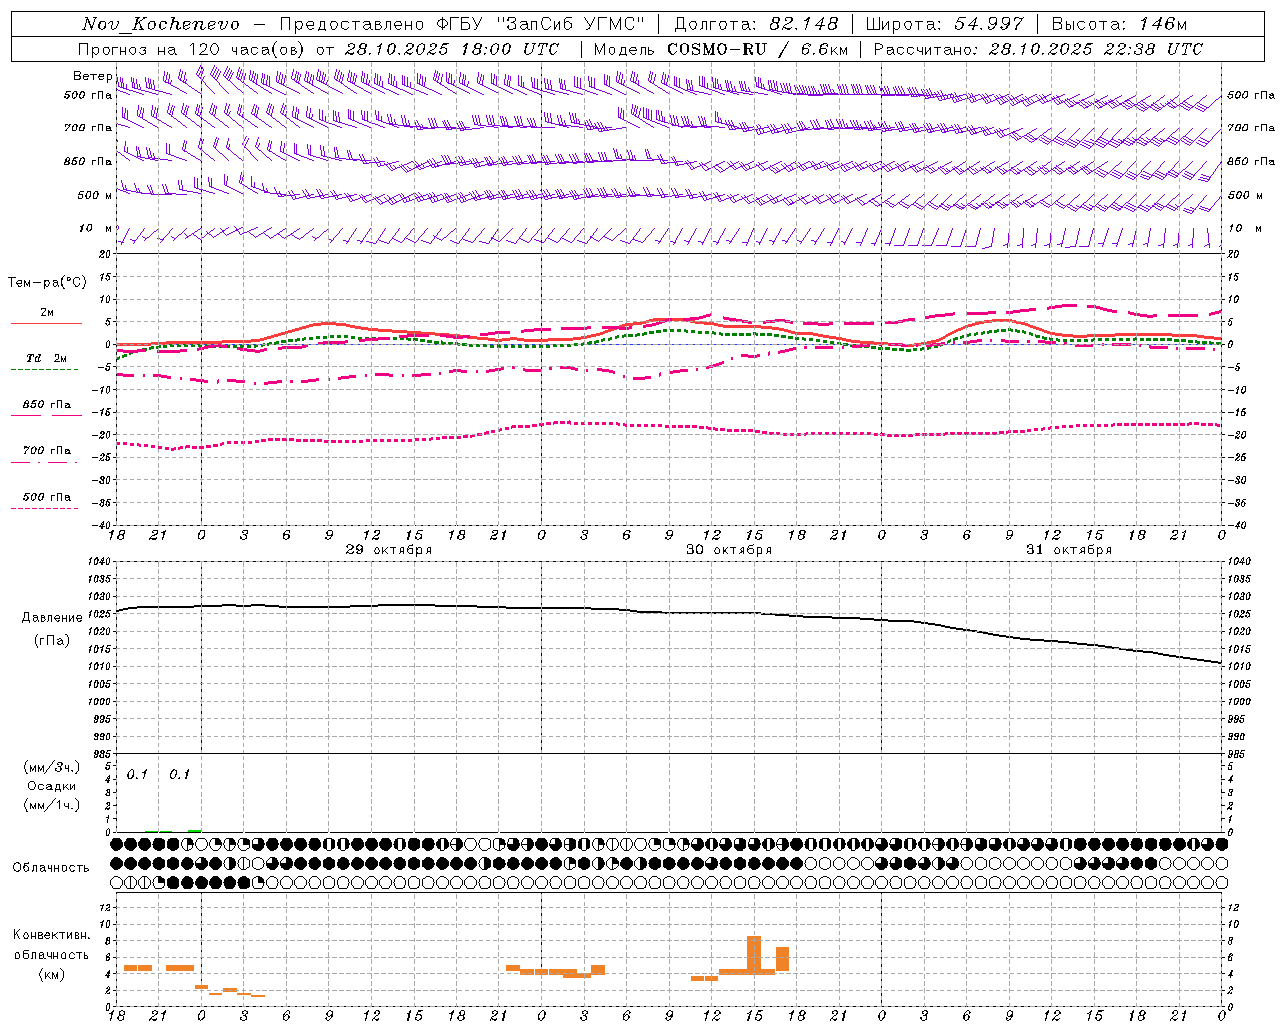This screenshot has height=1024, width=1280.
Task: Click the model label COSMO-RU / 6.6км
Action: pos(758,49)
